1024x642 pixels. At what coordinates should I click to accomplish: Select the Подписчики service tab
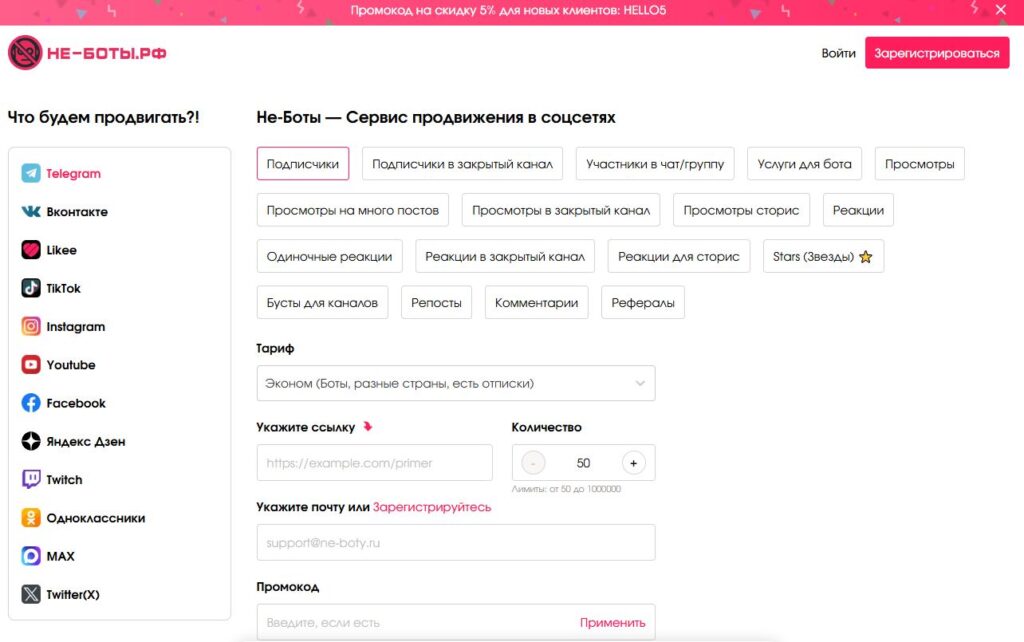pos(303,164)
